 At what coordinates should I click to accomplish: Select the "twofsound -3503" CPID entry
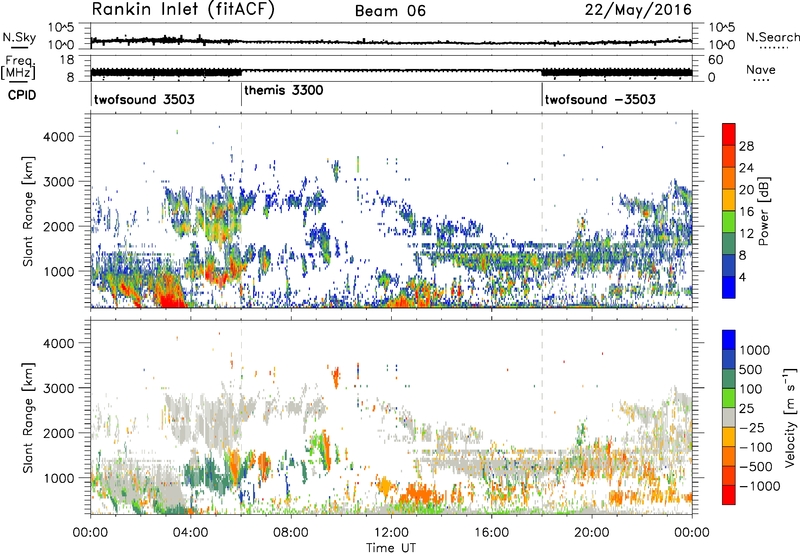600,99
